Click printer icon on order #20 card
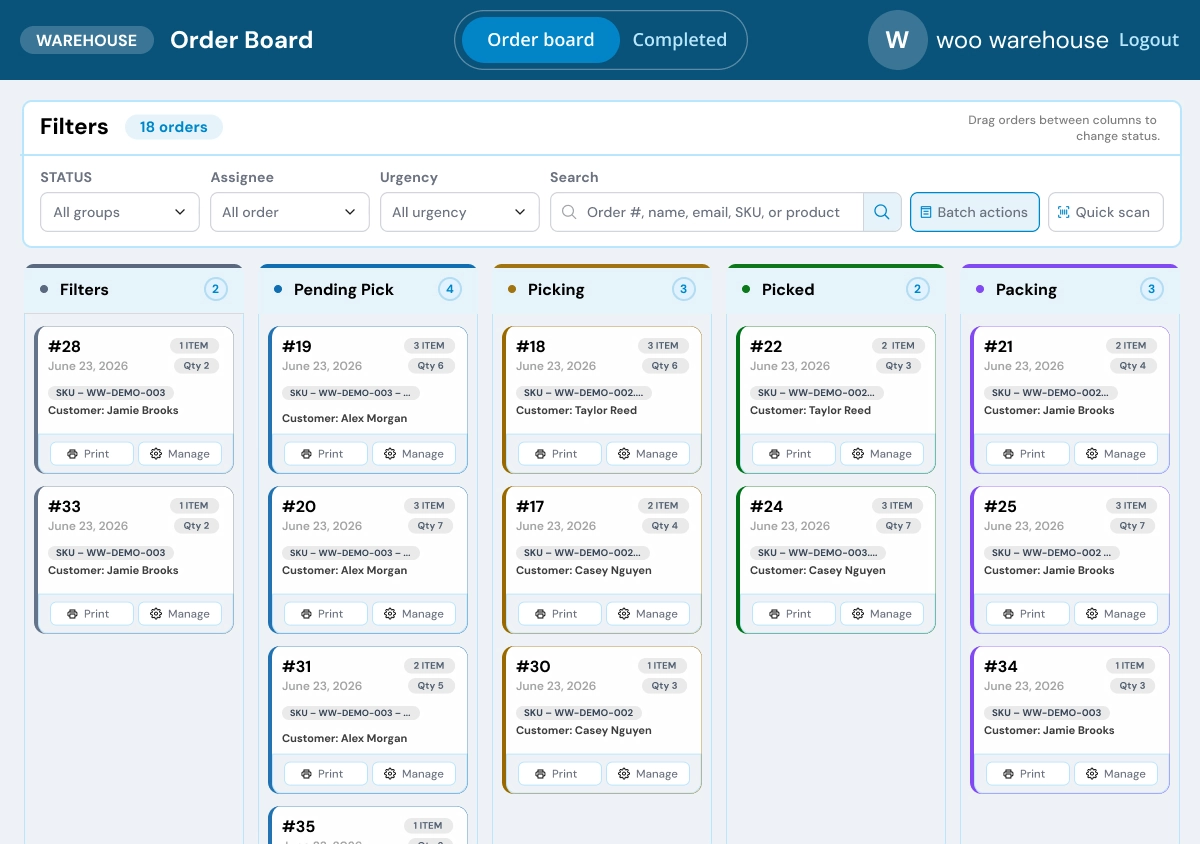The width and height of the screenshot is (1200, 844). pos(306,614)
